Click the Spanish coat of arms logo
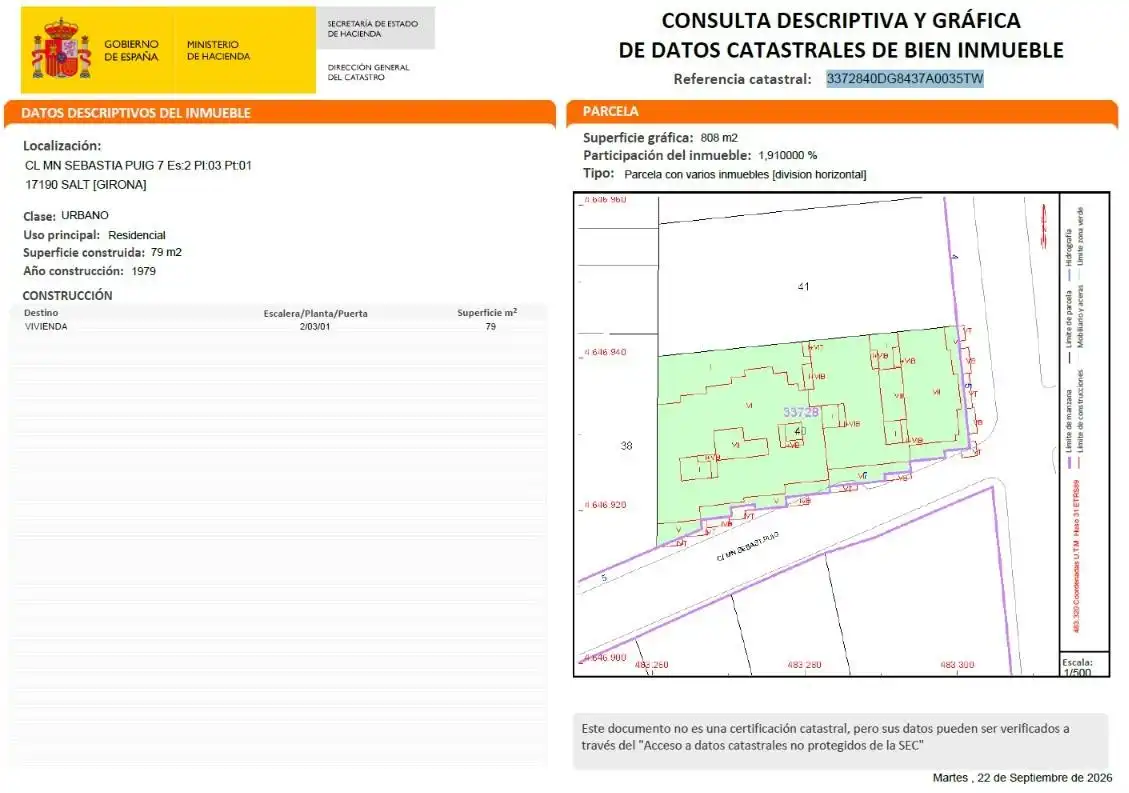 (60, 49)
